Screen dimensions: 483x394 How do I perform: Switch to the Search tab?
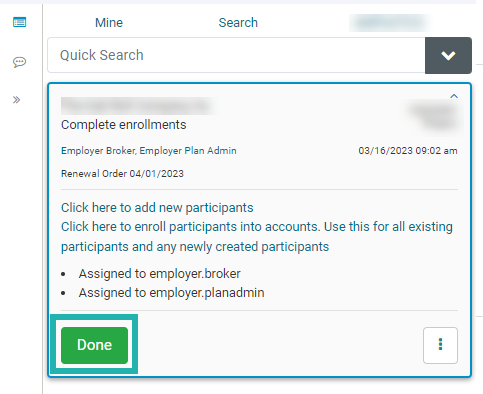(x=238, y=23)
